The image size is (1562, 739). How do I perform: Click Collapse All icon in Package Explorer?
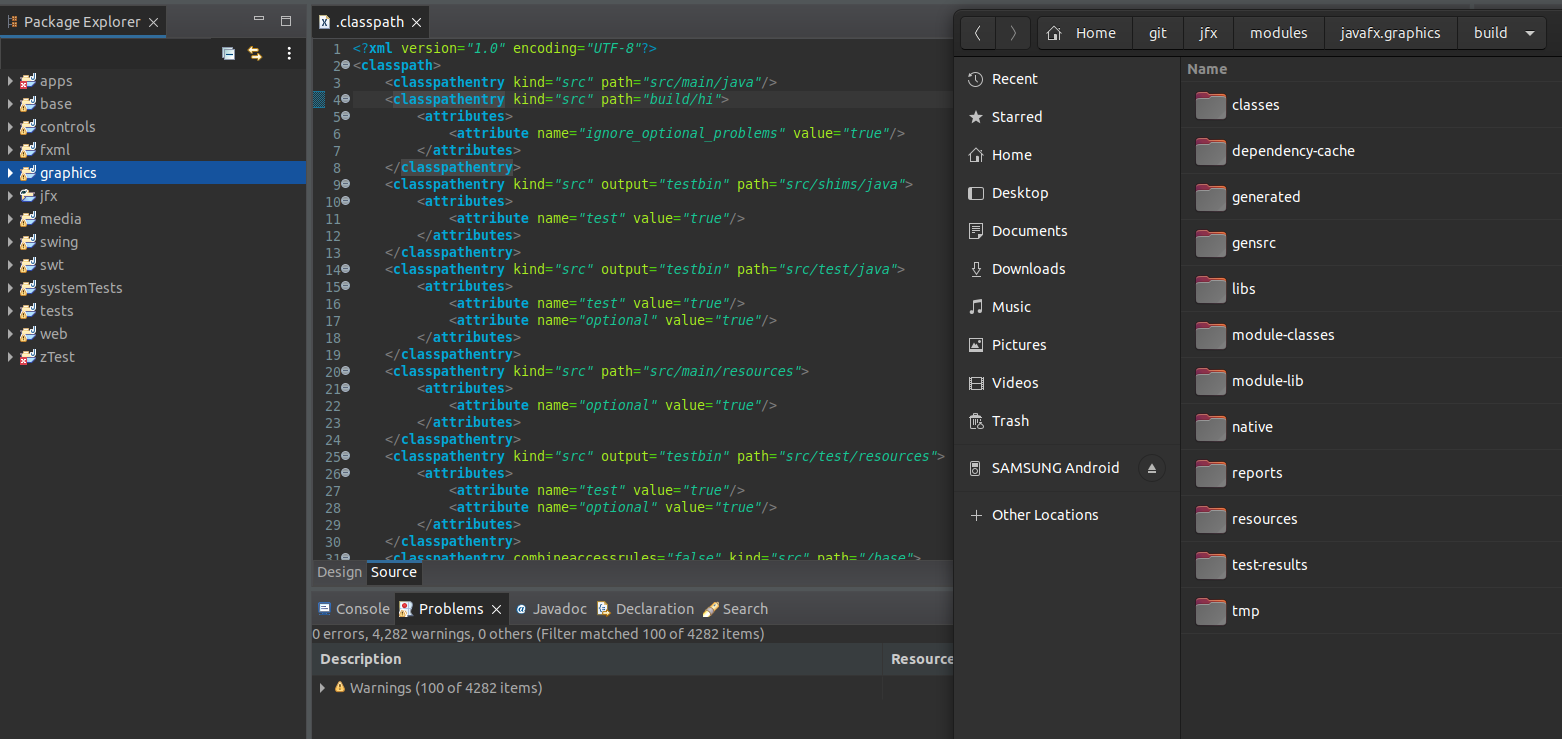[x=228, y=54]
